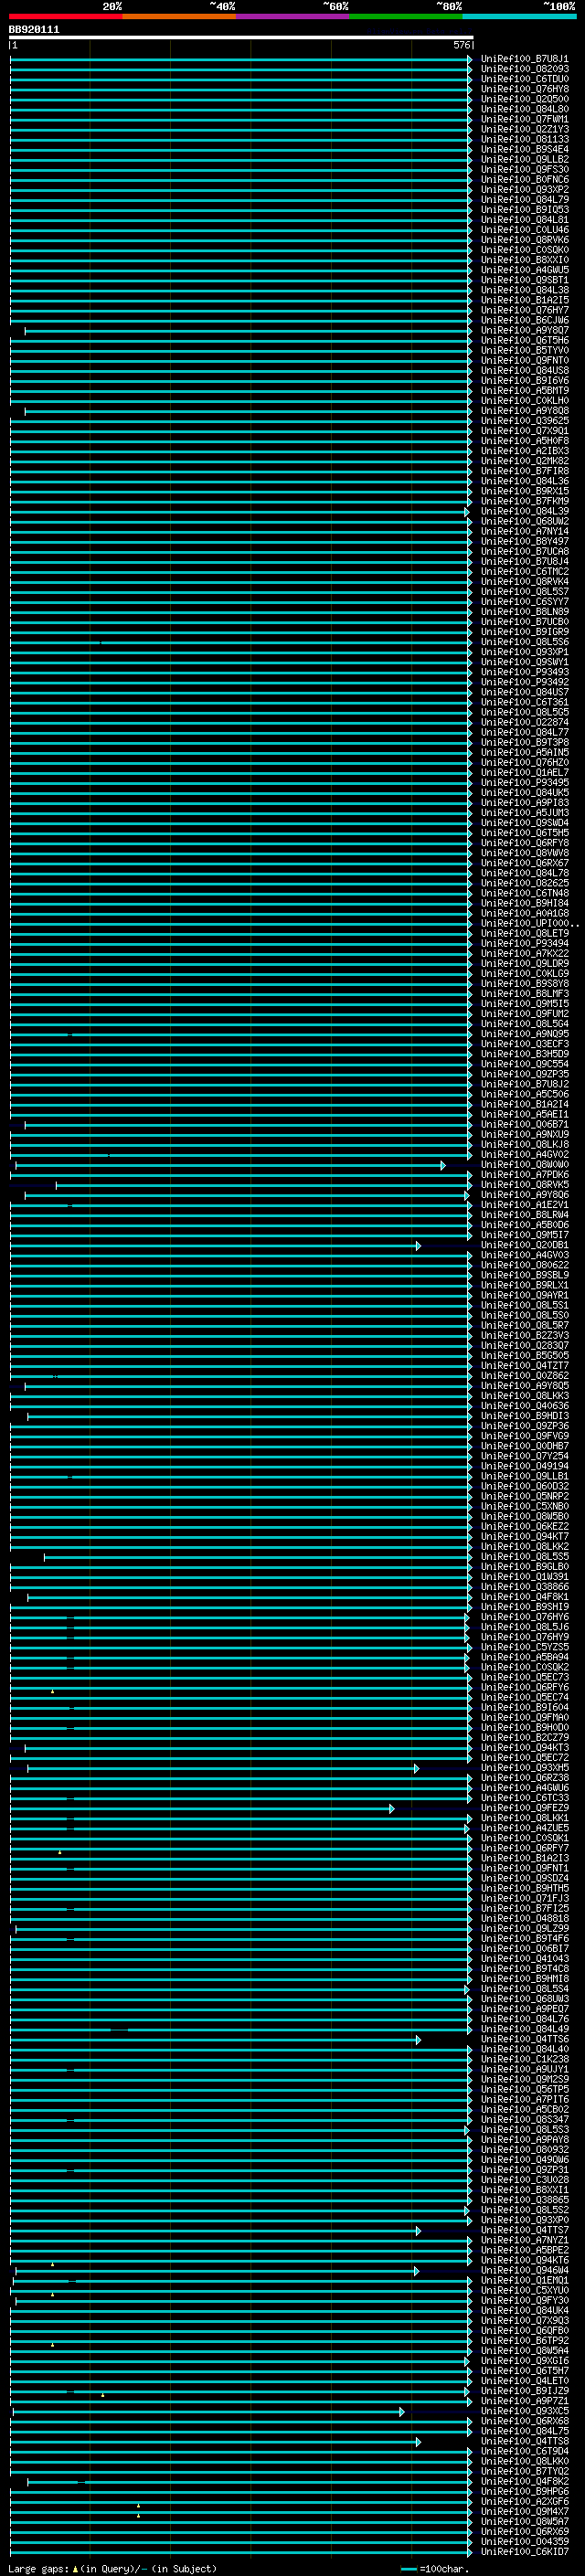Open hit UniRef100_C6TDU0
585x2576 pixels.
pyautogui.click(x=525, y=79)
